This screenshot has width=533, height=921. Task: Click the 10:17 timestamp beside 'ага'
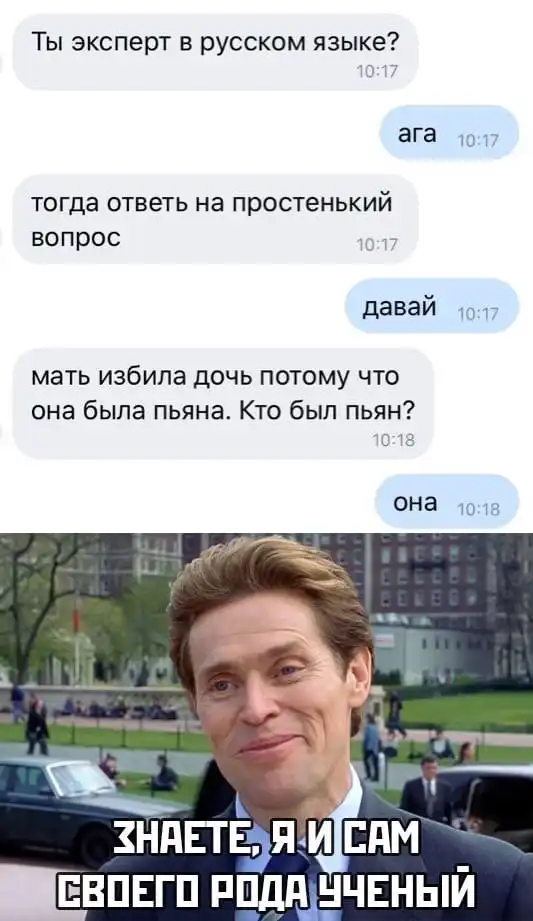click(x=477, y=141)
